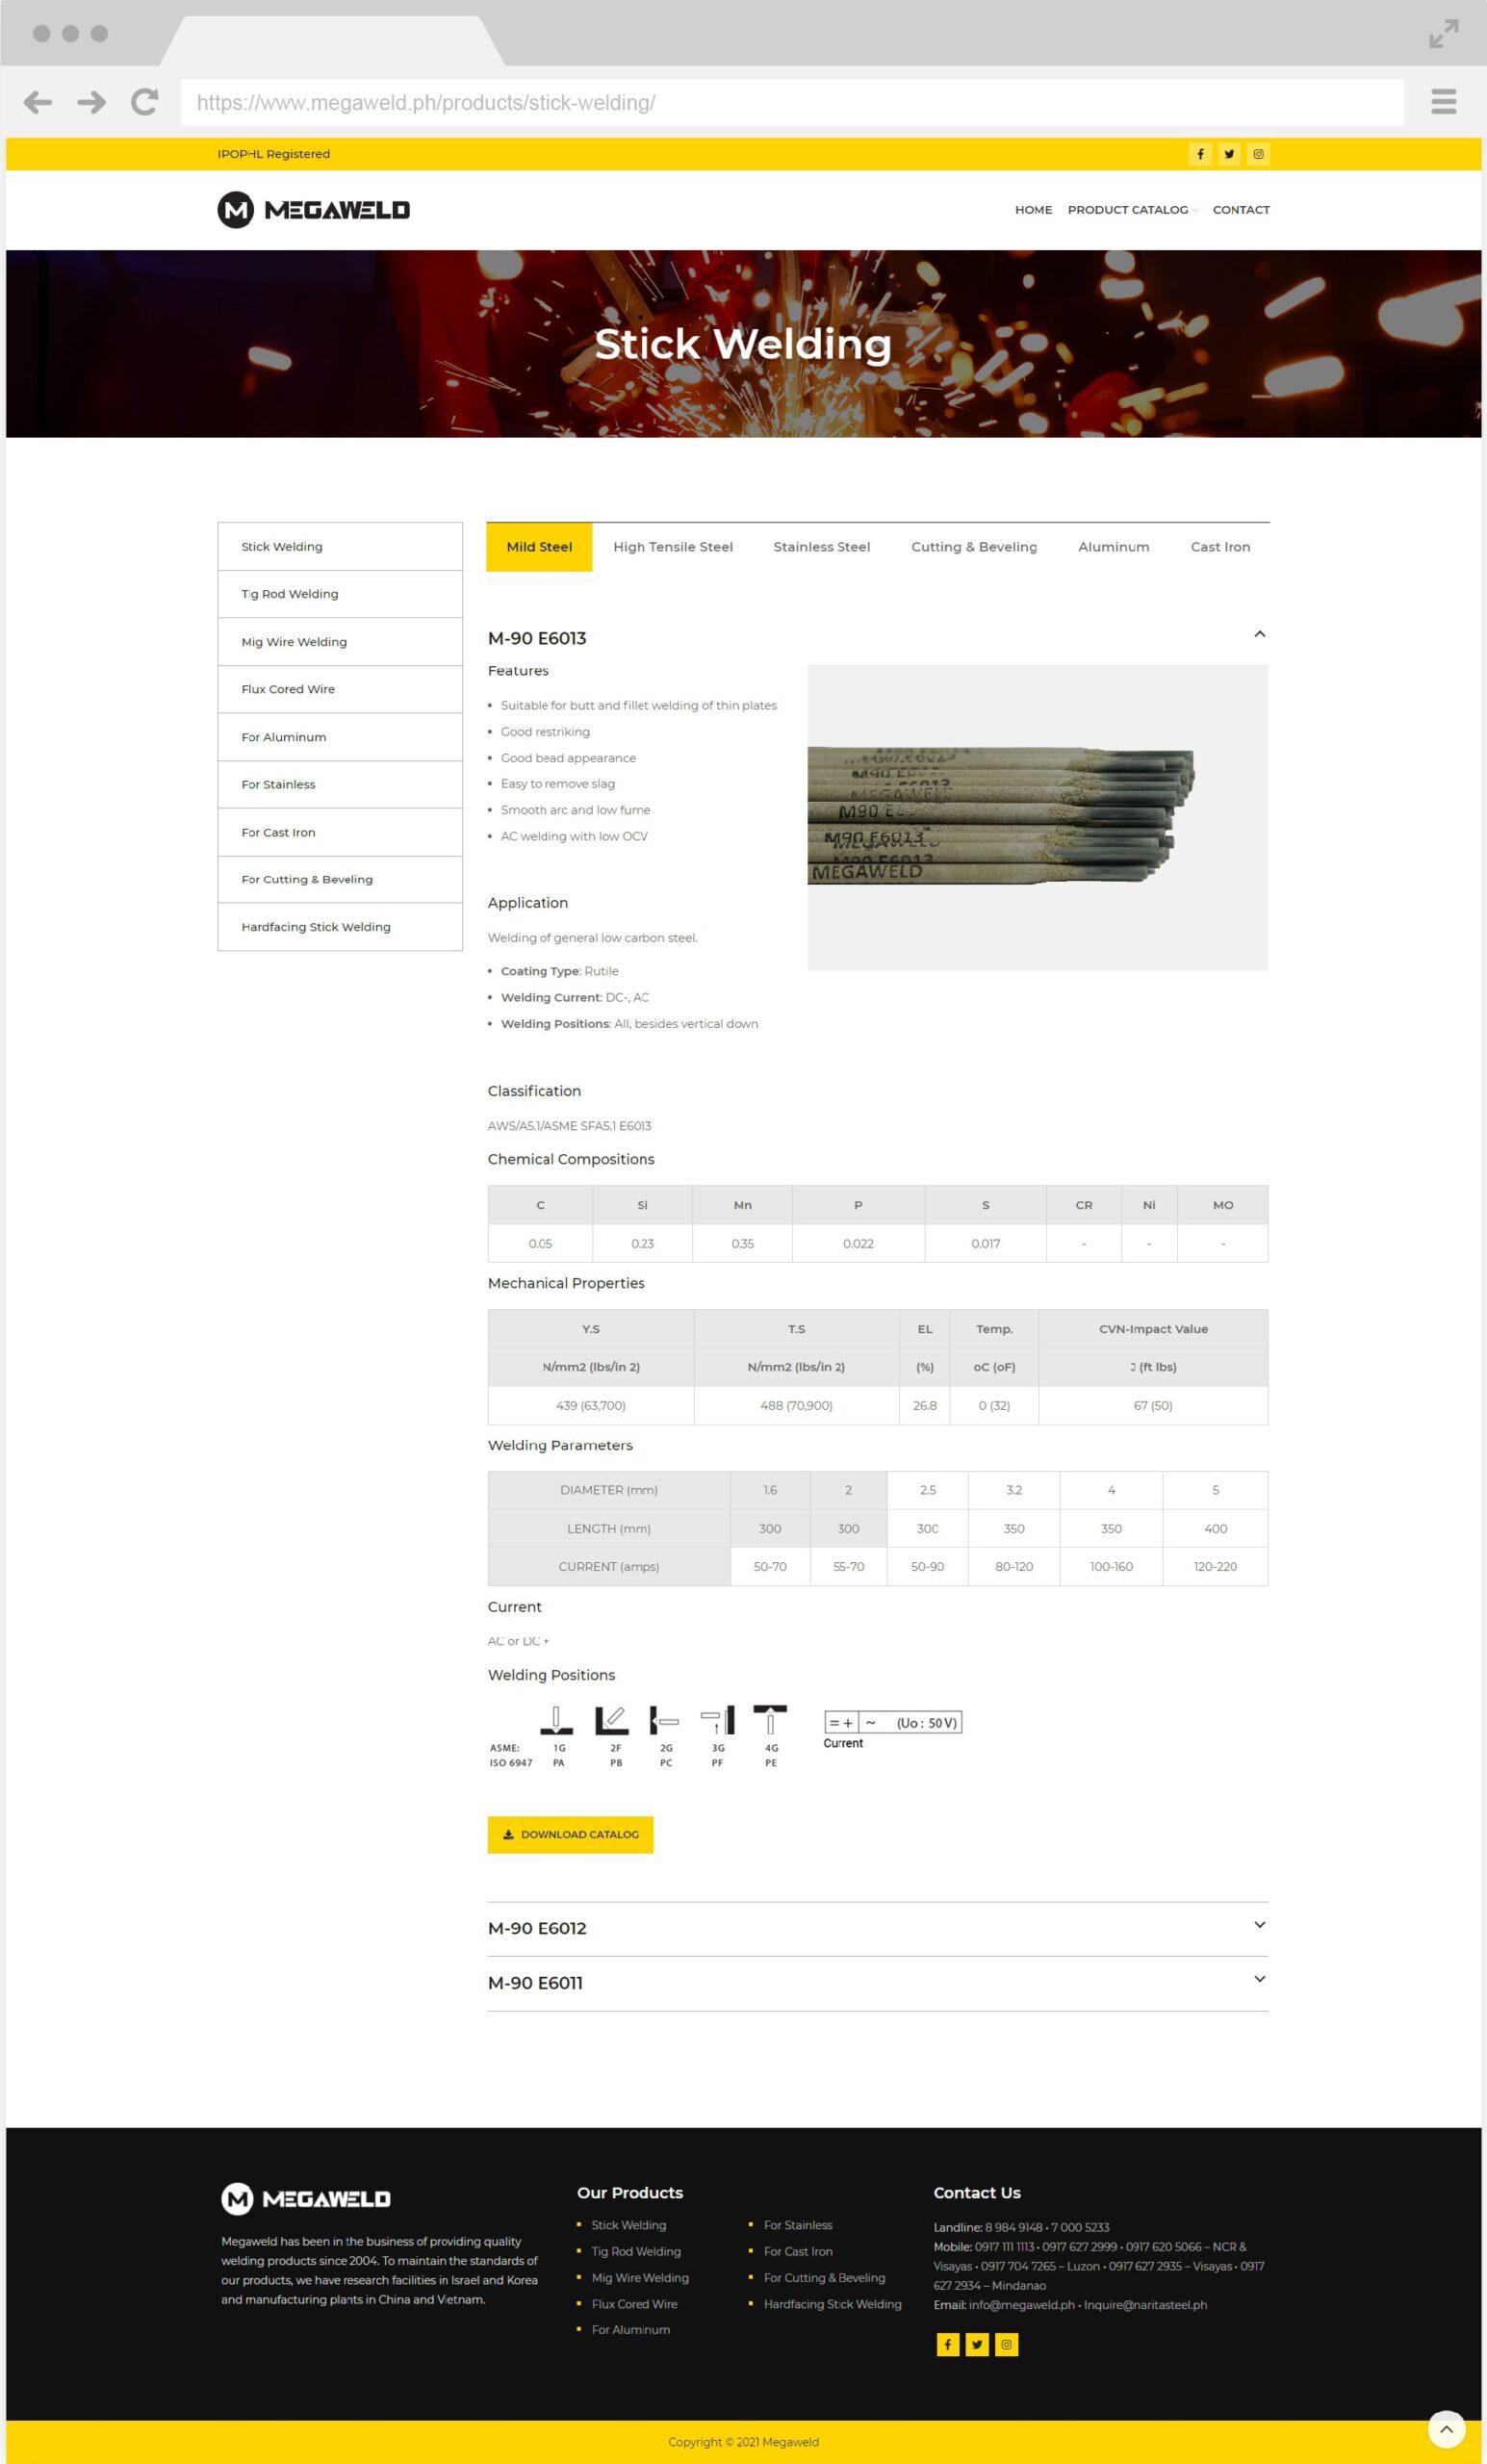Switch to High Tensile Steel tab
This screenshot has height=2464, width=1487.
pyautogui.click(x=673, y=547)
